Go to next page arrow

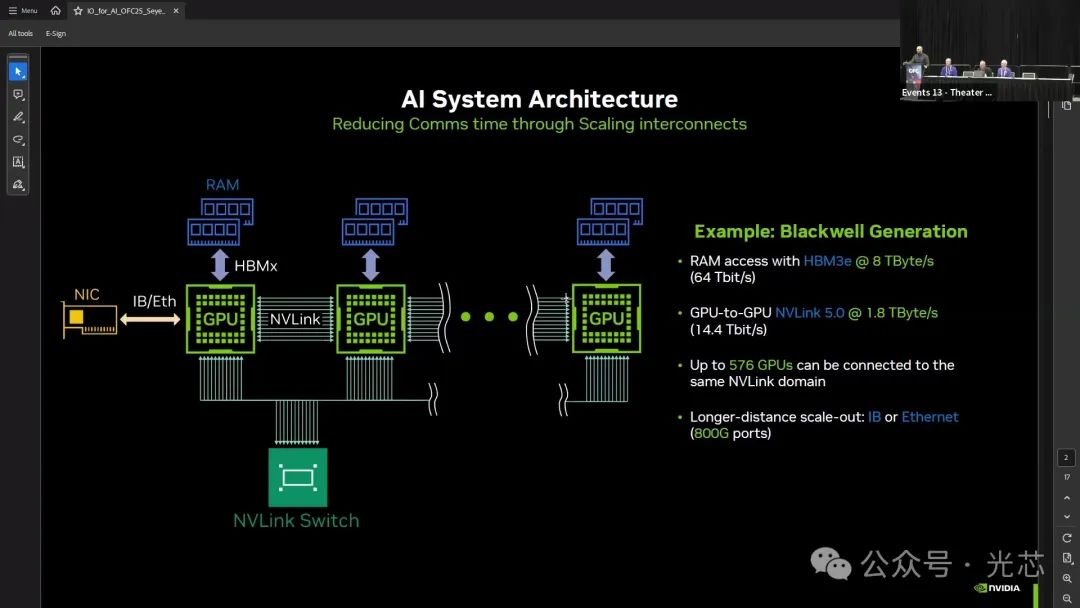coord(1066,516)
